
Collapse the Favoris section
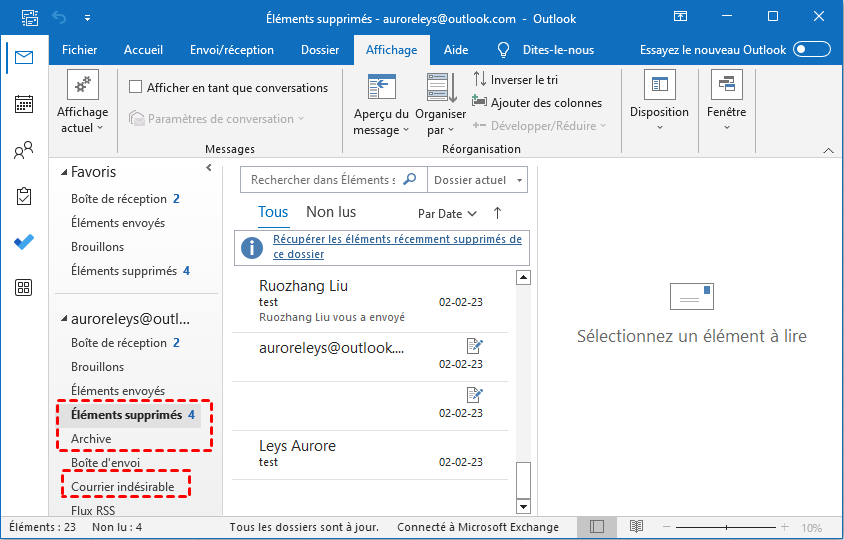click(x=64, y=172)
